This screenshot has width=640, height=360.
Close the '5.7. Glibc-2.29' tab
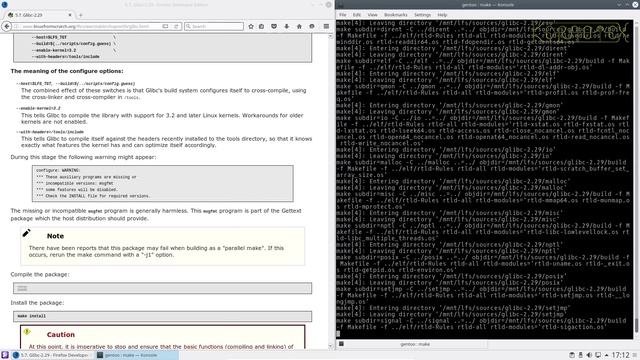pos(70,15)
